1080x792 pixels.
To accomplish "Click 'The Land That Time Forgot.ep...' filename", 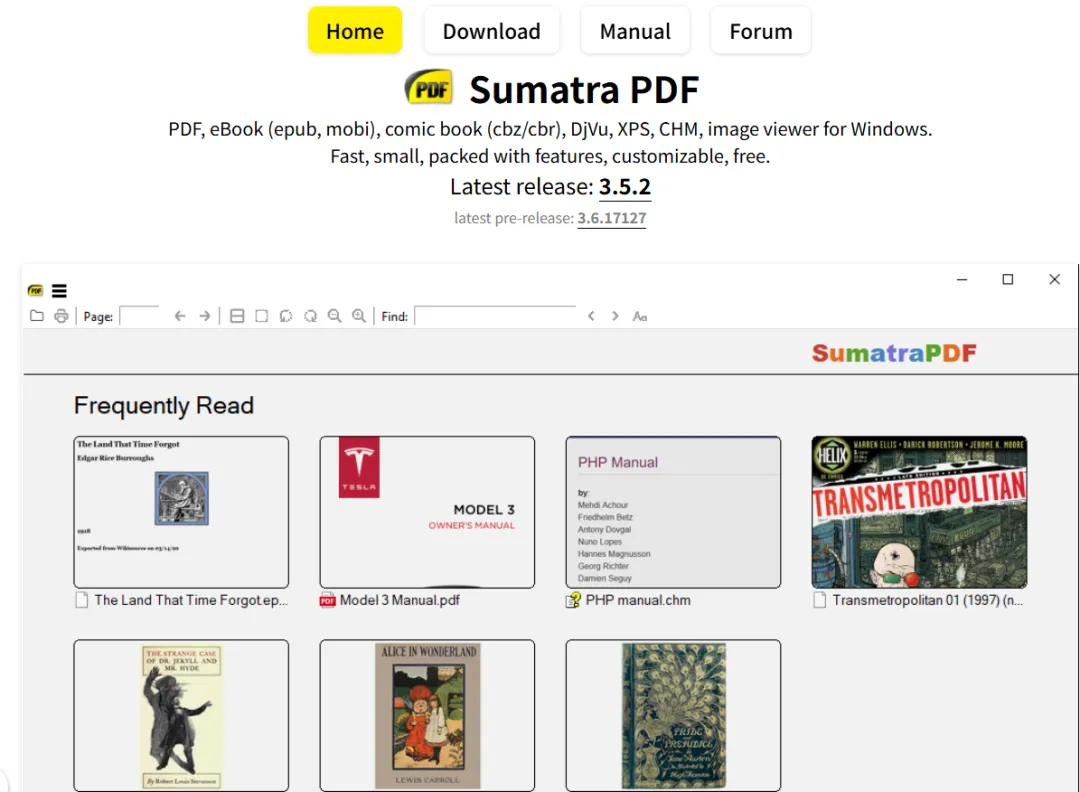I will coord(191,600).
